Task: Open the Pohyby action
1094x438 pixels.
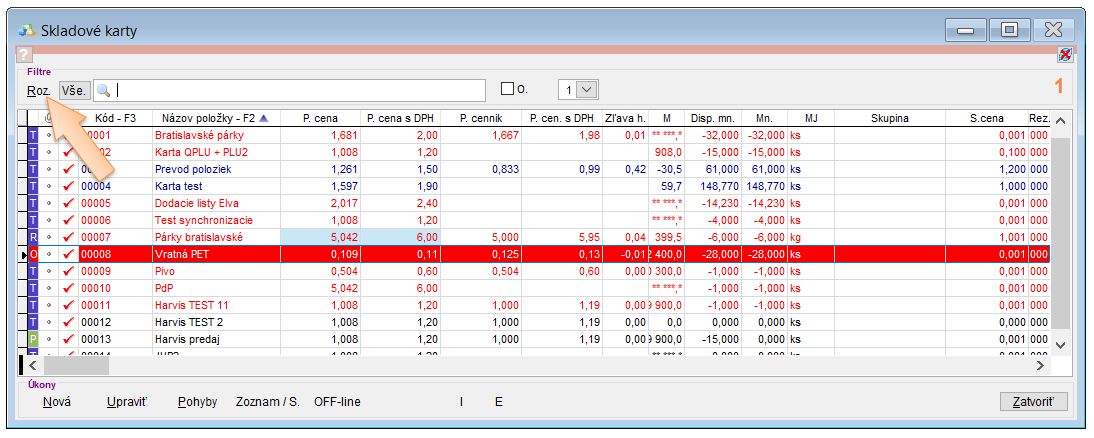Action: point(197,402)
